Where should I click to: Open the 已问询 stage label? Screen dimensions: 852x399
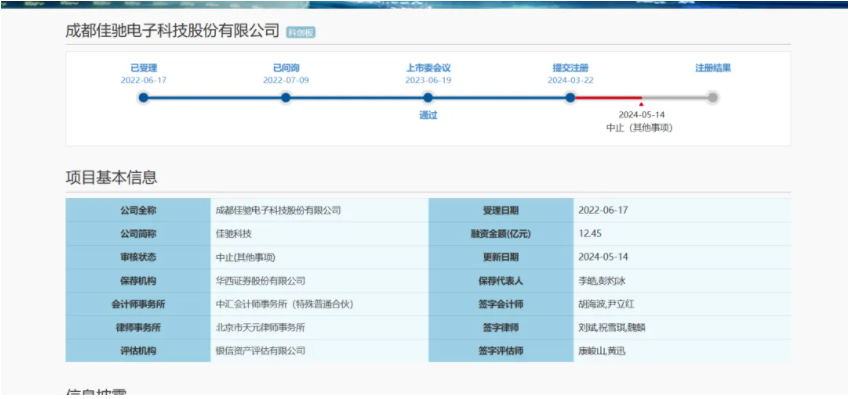click(x=286, y=68)
